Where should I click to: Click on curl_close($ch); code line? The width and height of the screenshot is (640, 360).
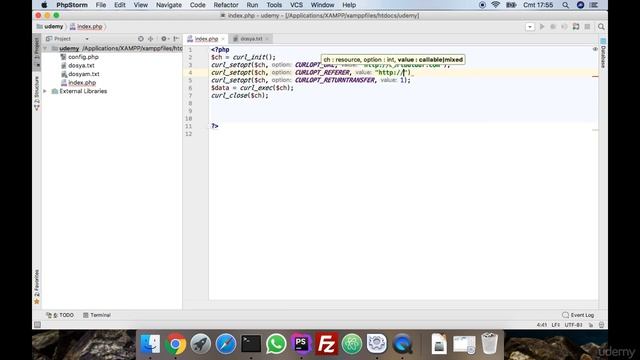coord(240,96)
